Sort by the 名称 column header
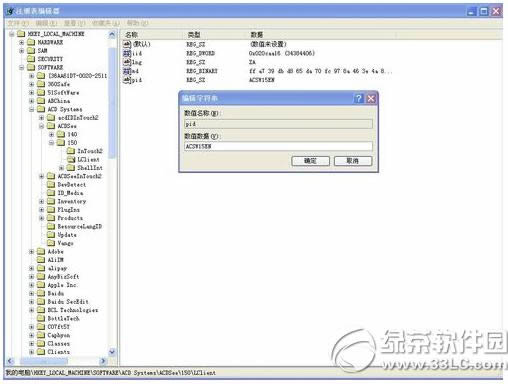The height and width of the screenshot is (384, 508). (x=131, y=35)
